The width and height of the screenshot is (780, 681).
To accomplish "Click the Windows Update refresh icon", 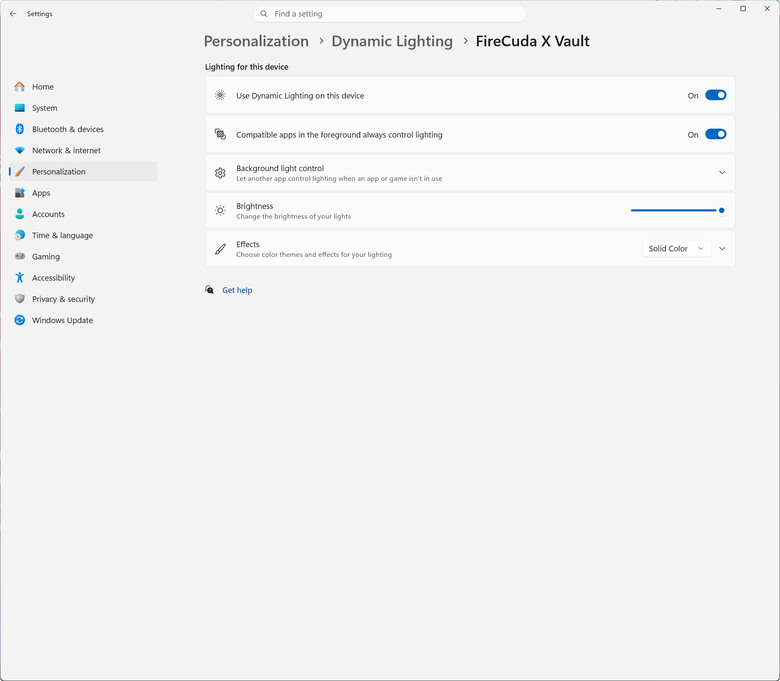I will [x=19, y=320].
